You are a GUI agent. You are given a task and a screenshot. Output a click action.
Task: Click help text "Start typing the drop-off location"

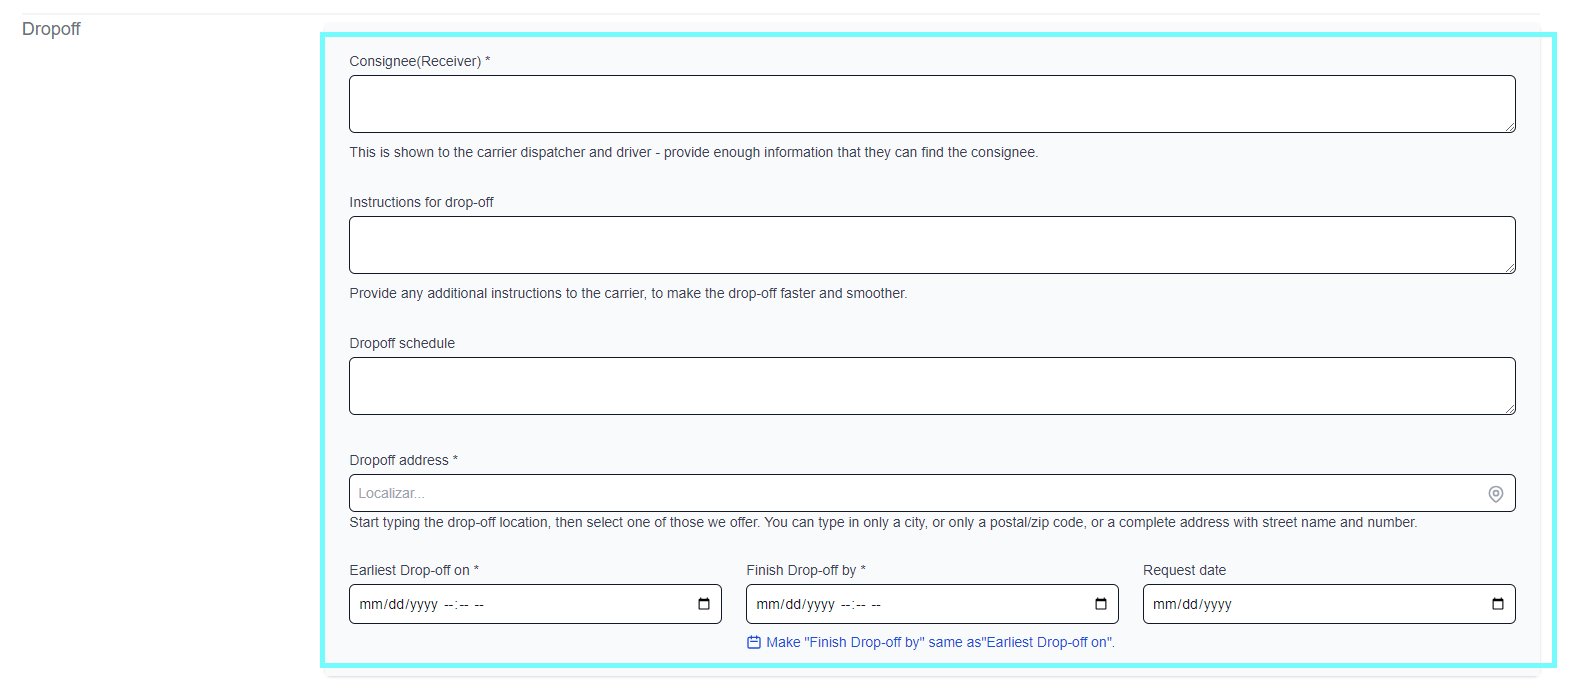coord(883,522)
